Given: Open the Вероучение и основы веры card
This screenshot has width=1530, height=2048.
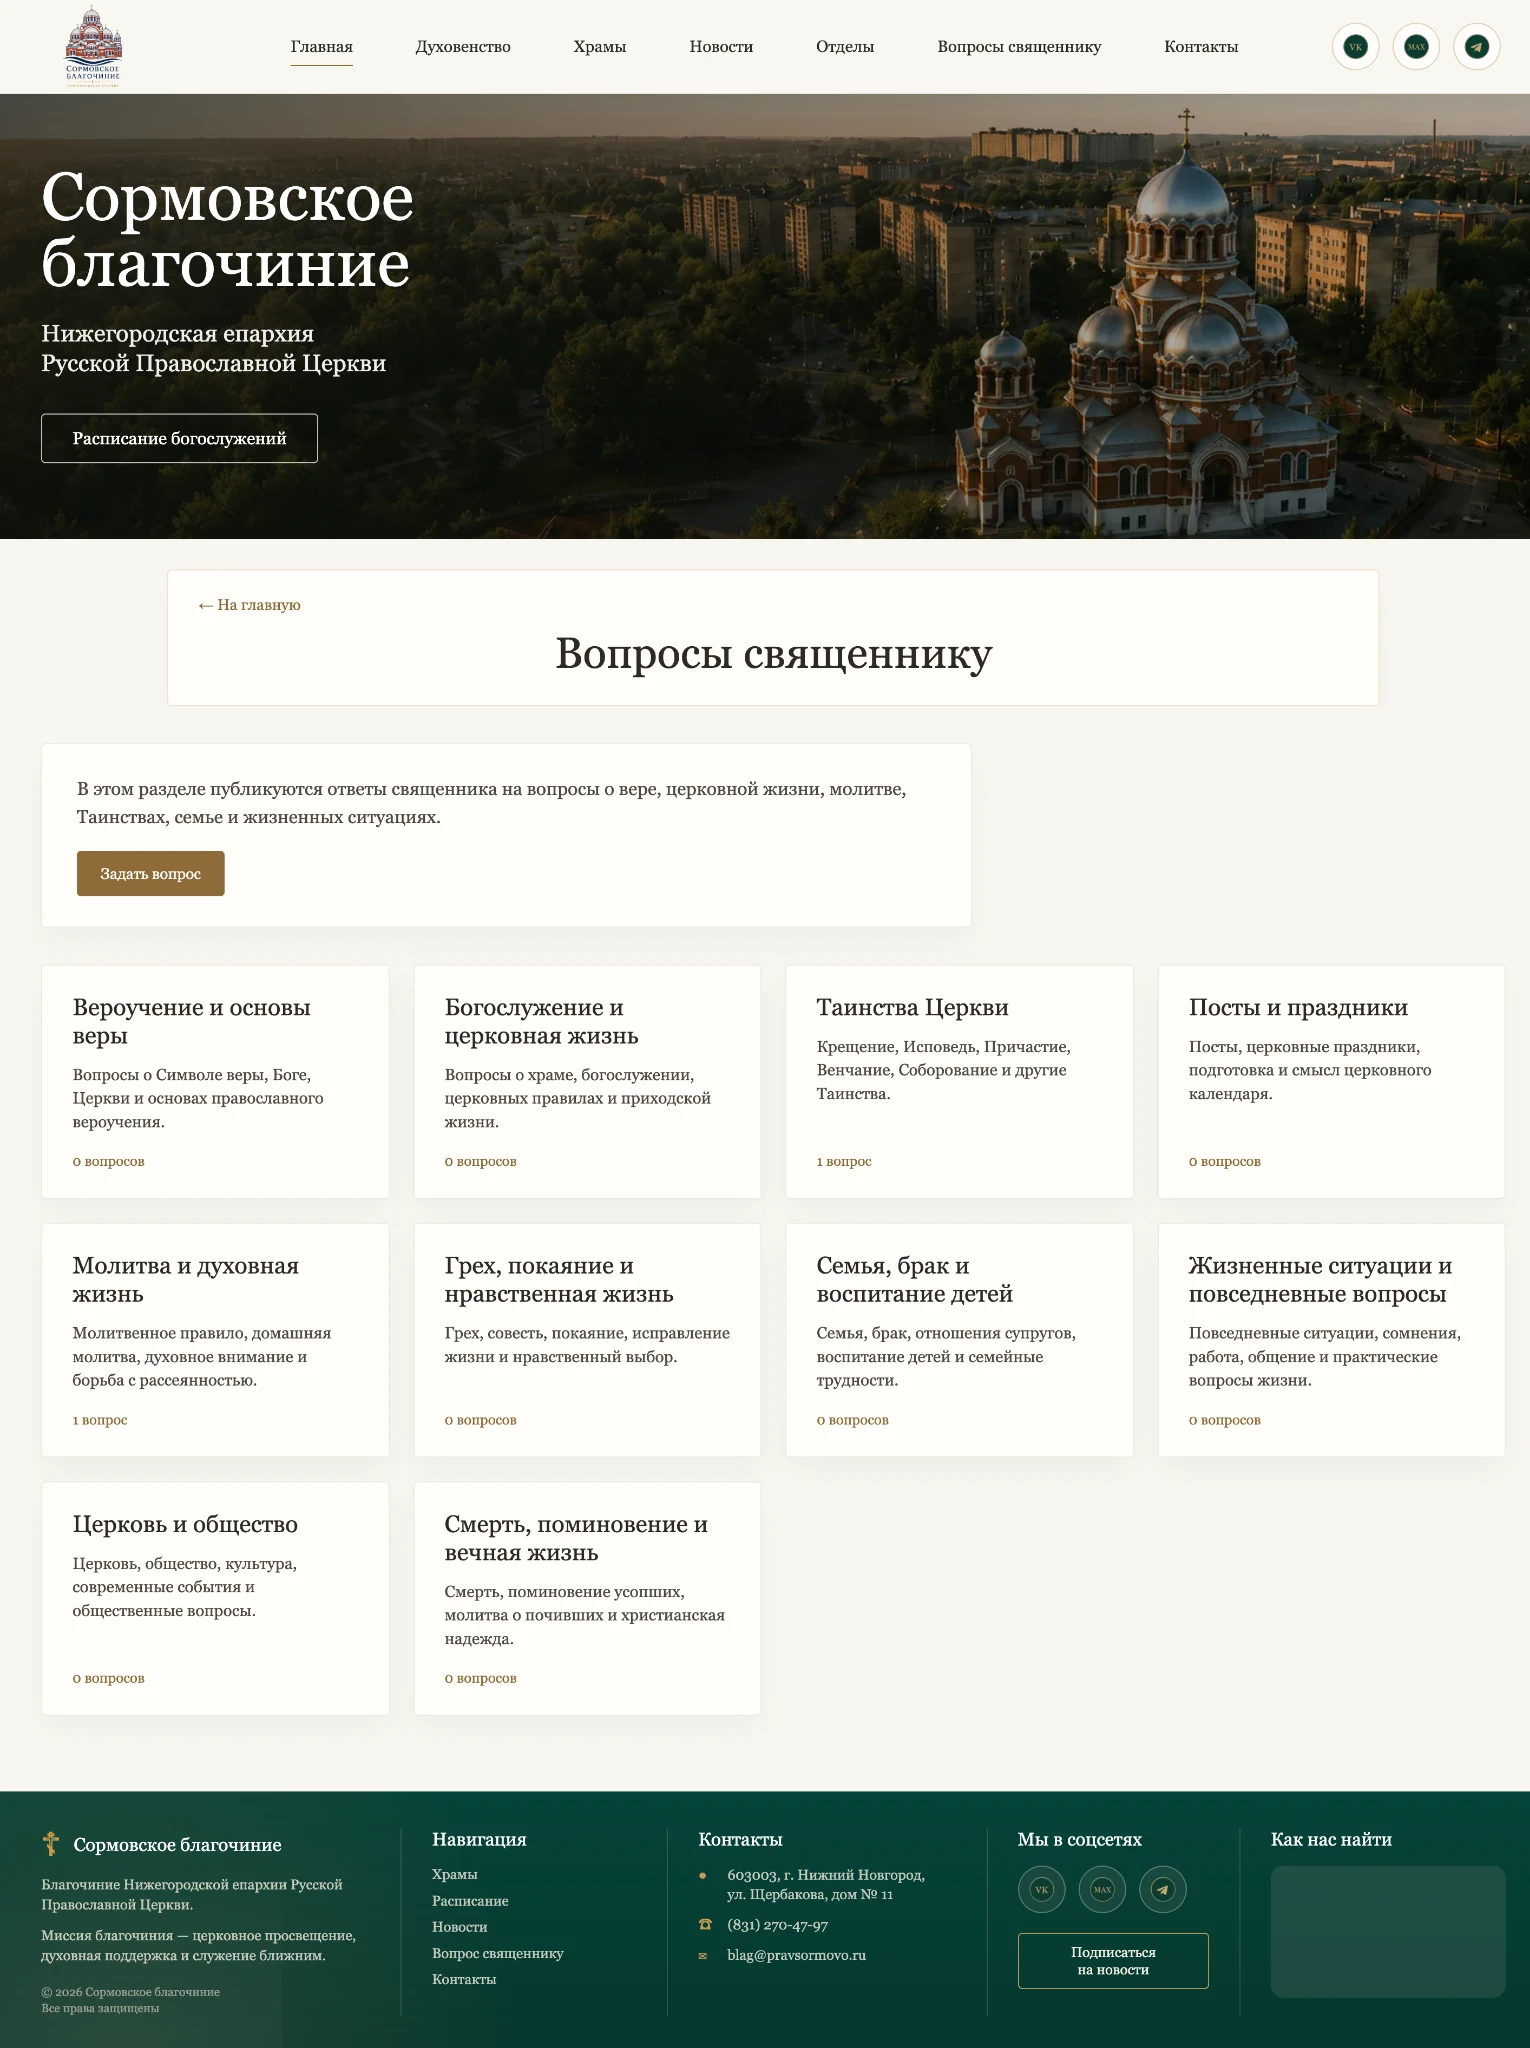Looking at the screenshot, I should tap(215, 1081).
